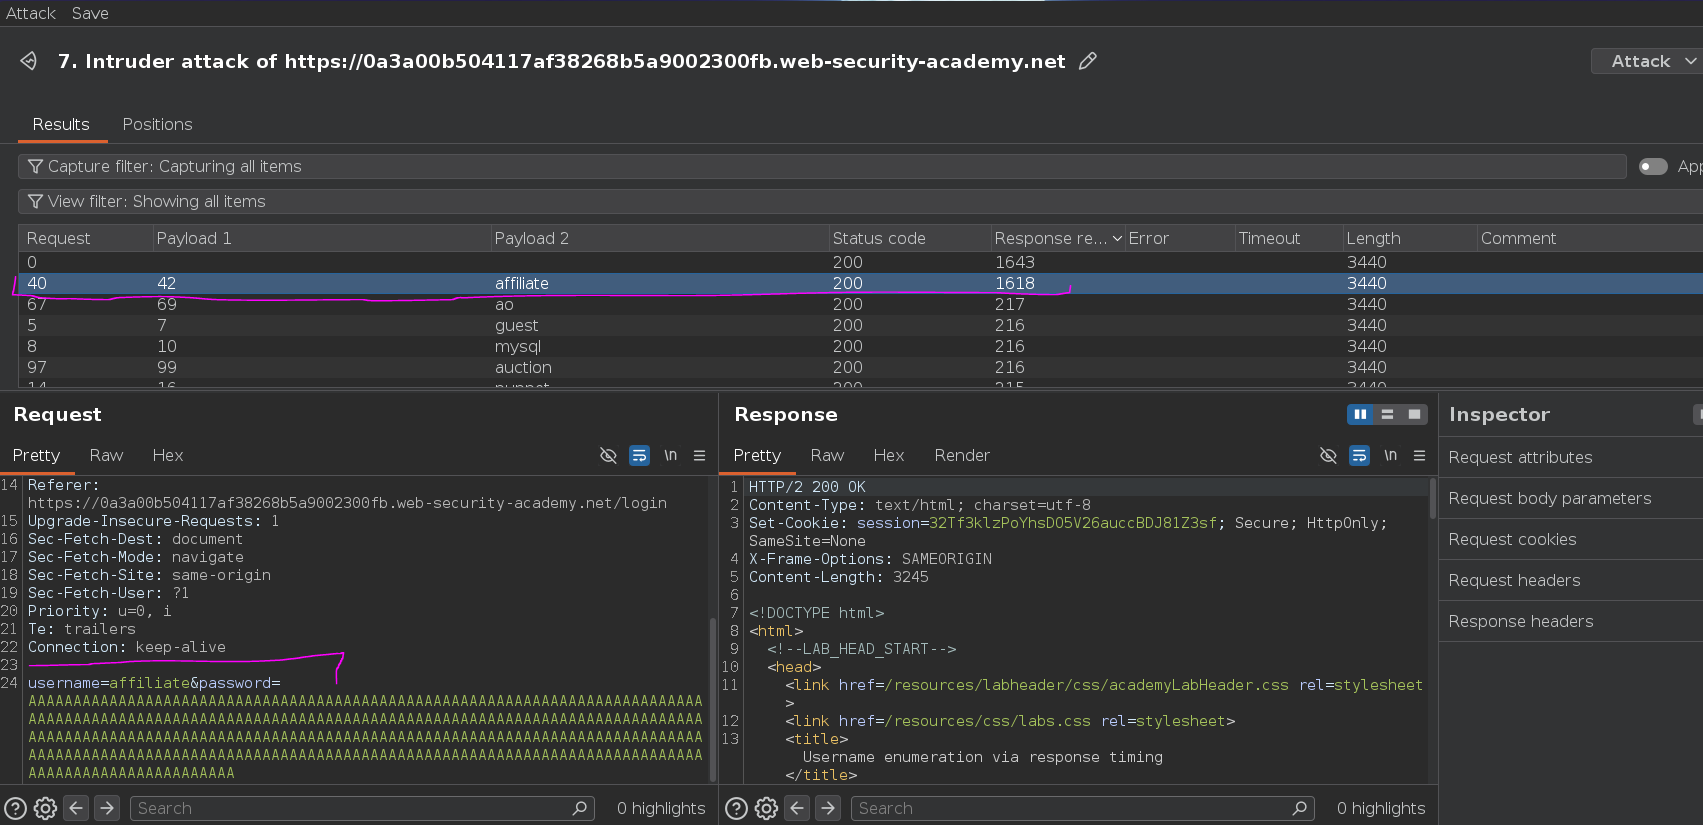Image resolution: width=1703 pixels, height=825 pixels.
Task: Switch Response panel to Render view
Action: point(962,455)
